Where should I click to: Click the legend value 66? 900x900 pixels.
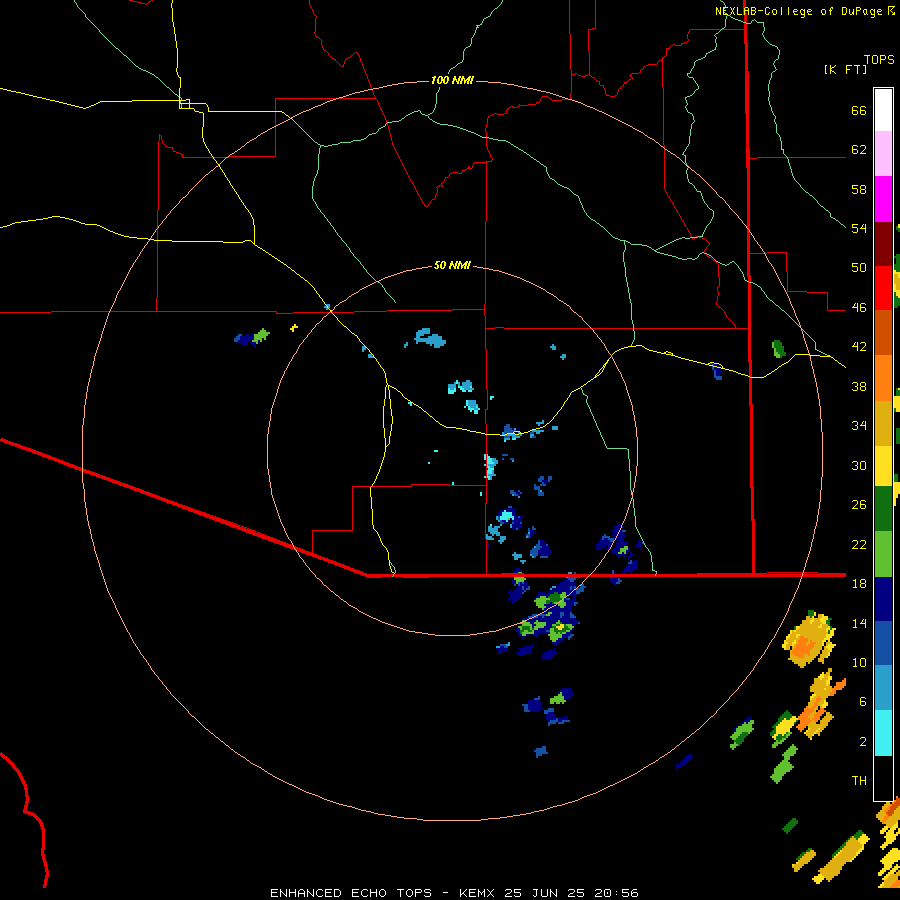(x=859, y=111)
